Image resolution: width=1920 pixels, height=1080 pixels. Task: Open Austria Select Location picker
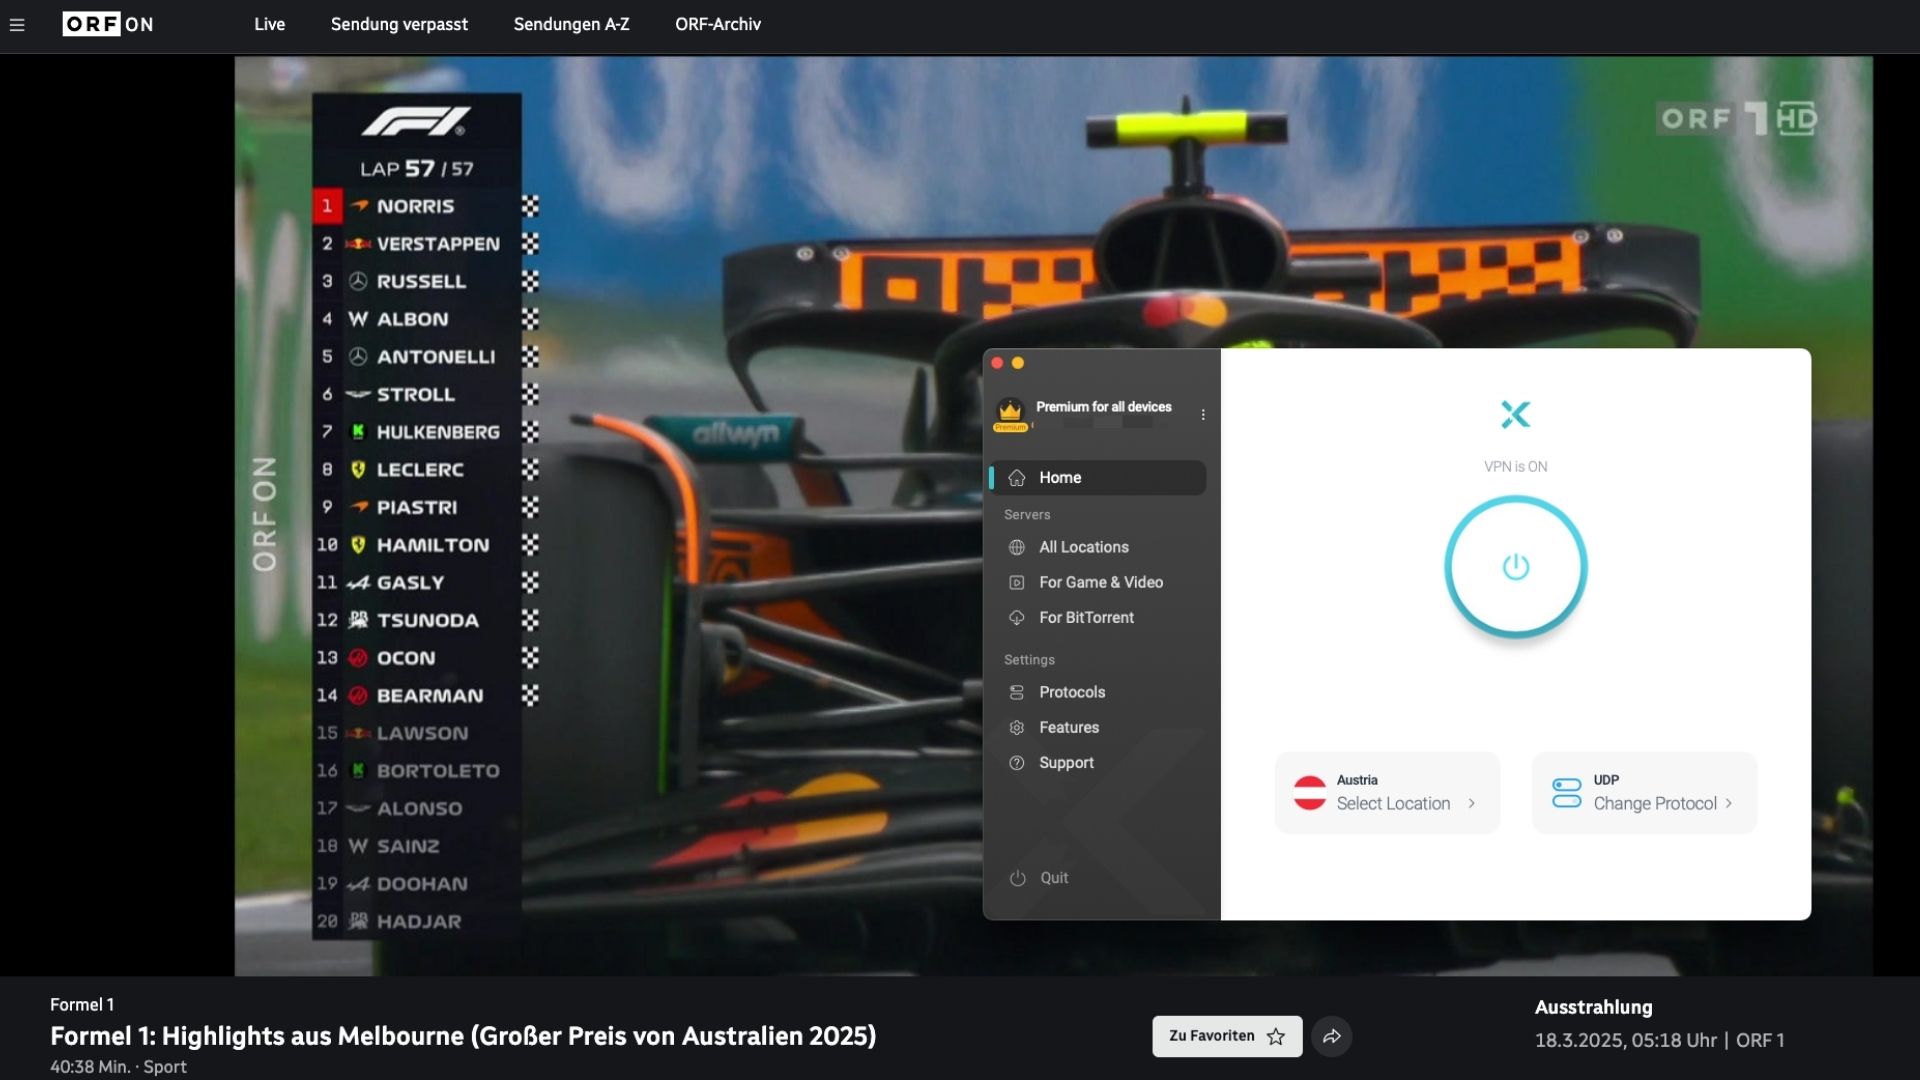[x=1387, y=792]
